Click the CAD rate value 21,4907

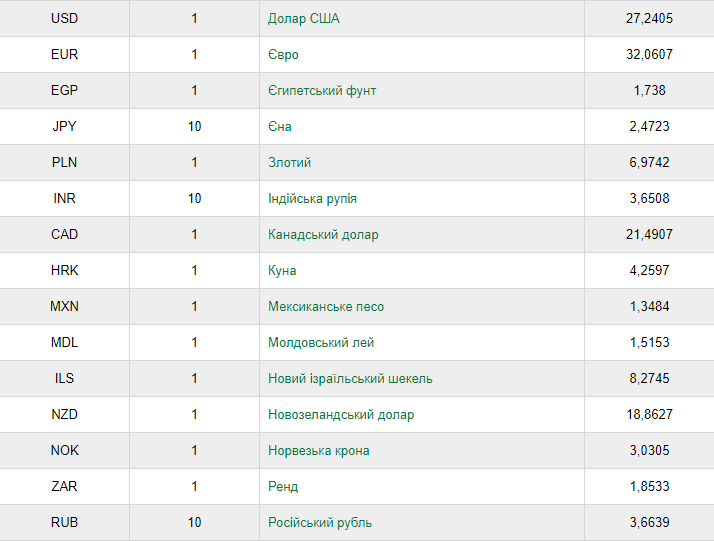point(649,235)
